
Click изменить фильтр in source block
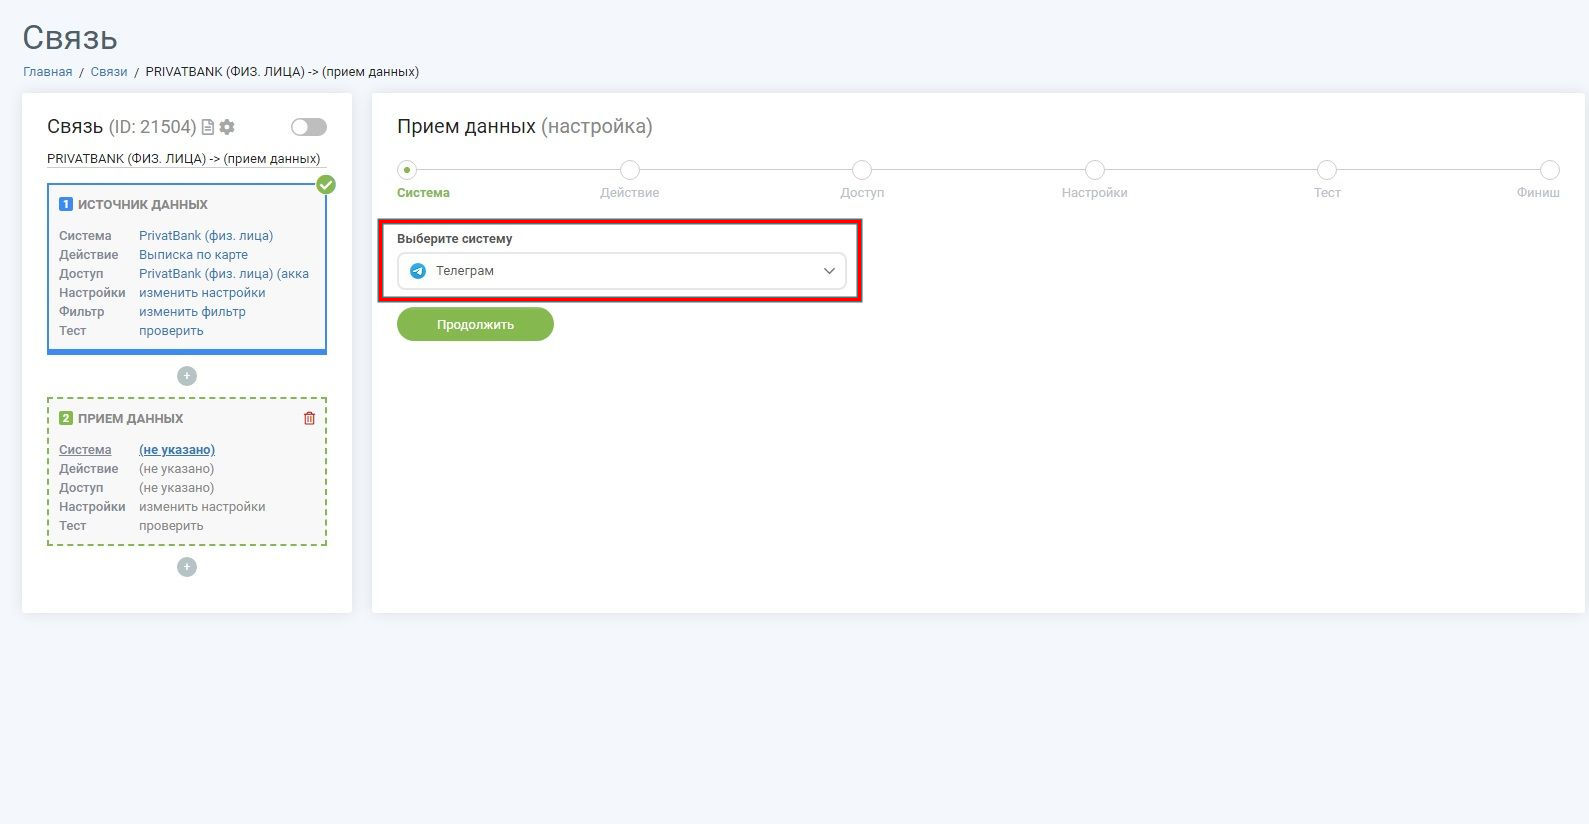192,312
